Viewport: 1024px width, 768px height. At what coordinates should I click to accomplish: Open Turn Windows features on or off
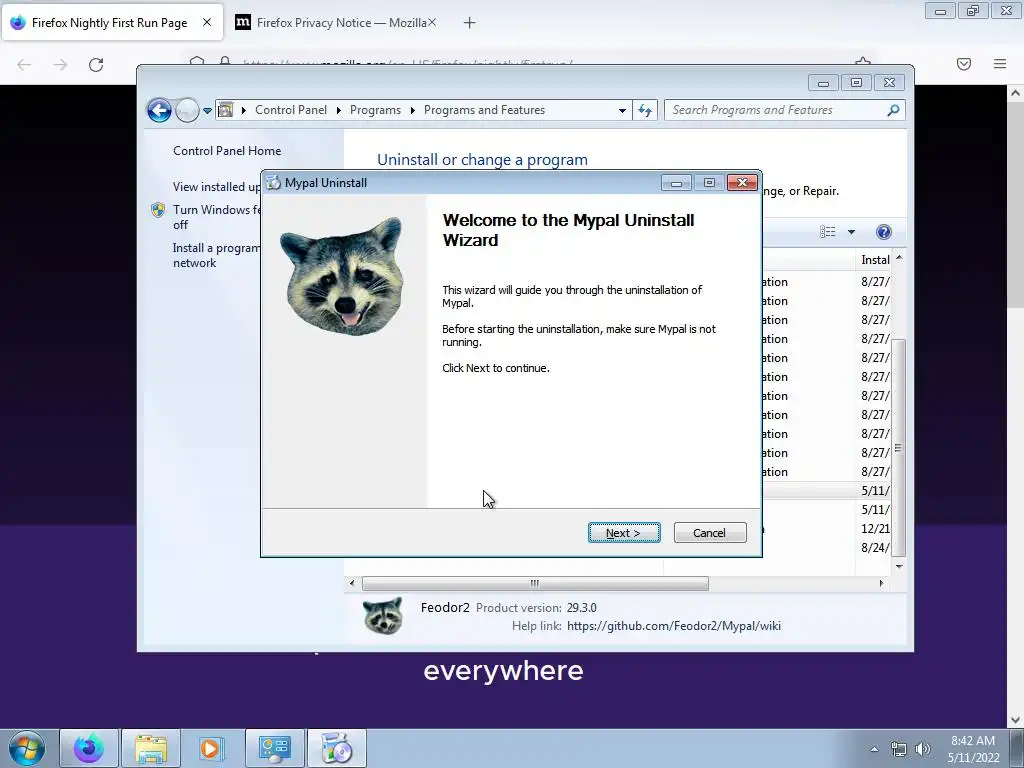pyautogui.click(x=216, y=217)
